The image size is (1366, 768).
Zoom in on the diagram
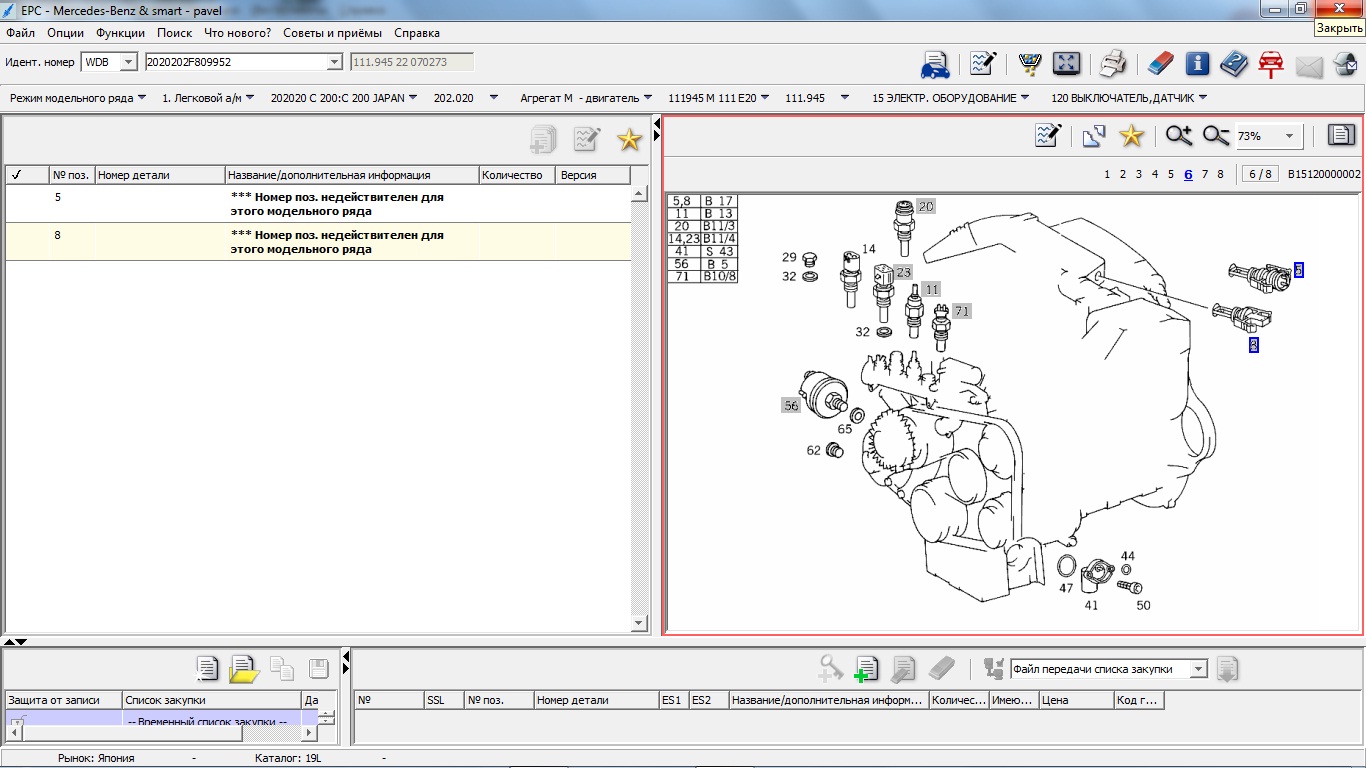tap(1179, 135)
